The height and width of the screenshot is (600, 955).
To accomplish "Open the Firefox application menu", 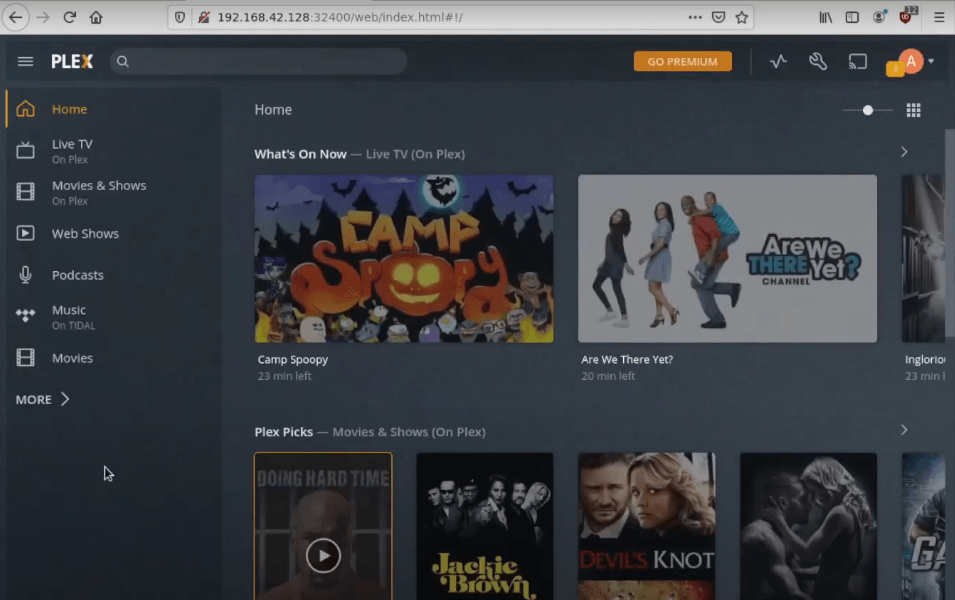I will (x=939, y=17).
